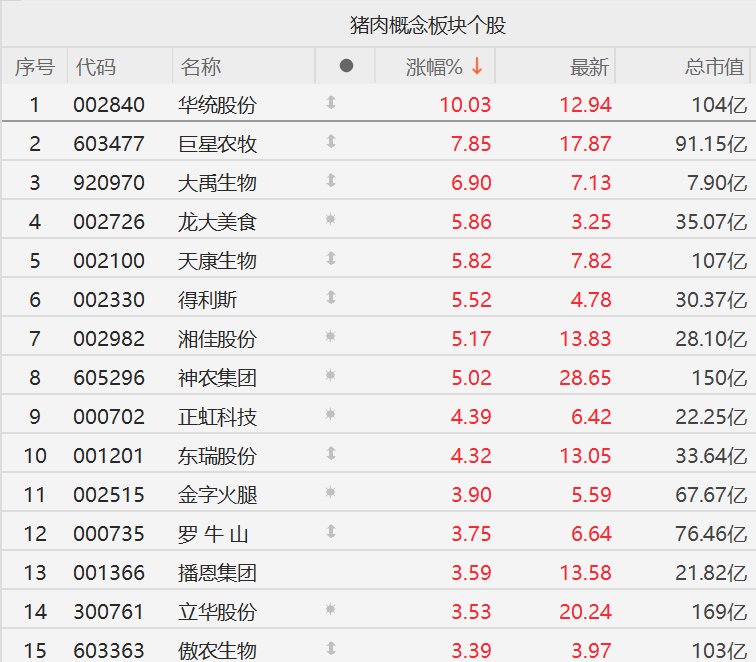Click the marker icon in 华统股份 row
The image size is (756, 662).
(x=331, y=102)
